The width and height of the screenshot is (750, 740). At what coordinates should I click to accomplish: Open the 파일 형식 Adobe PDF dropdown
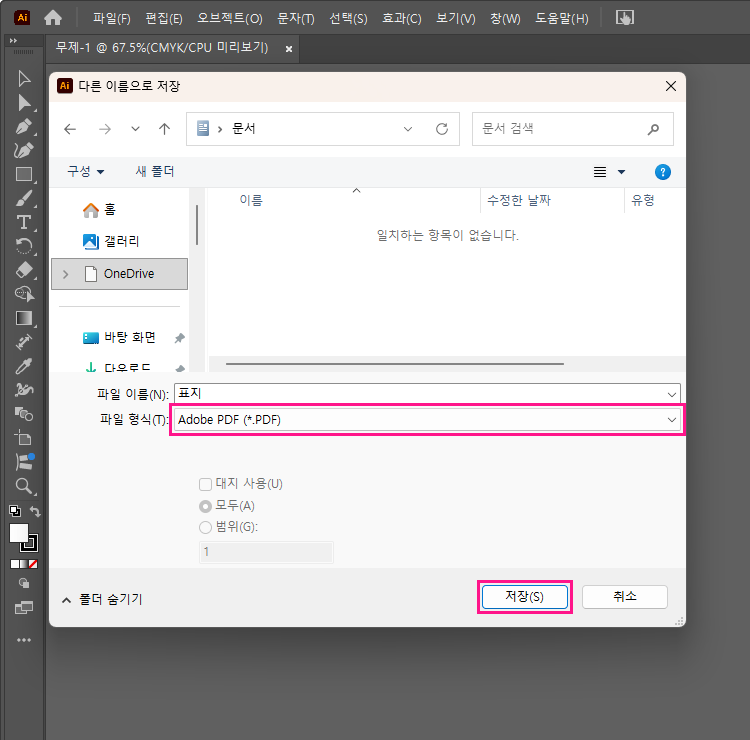click(x=427, y=420)
